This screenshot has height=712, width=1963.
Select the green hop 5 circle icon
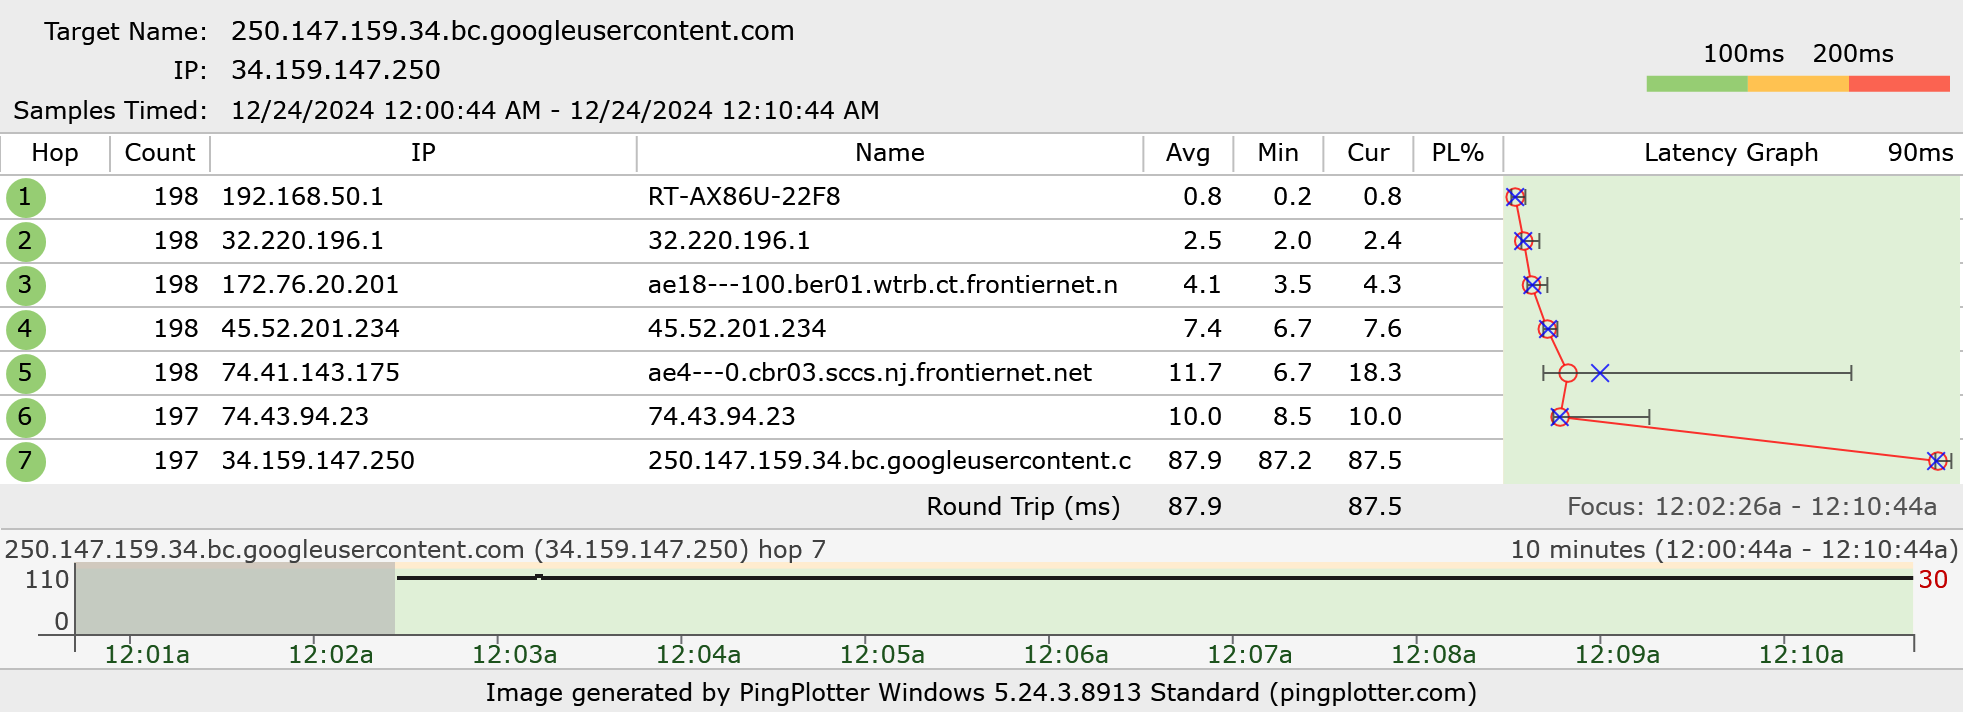(25, 373)
